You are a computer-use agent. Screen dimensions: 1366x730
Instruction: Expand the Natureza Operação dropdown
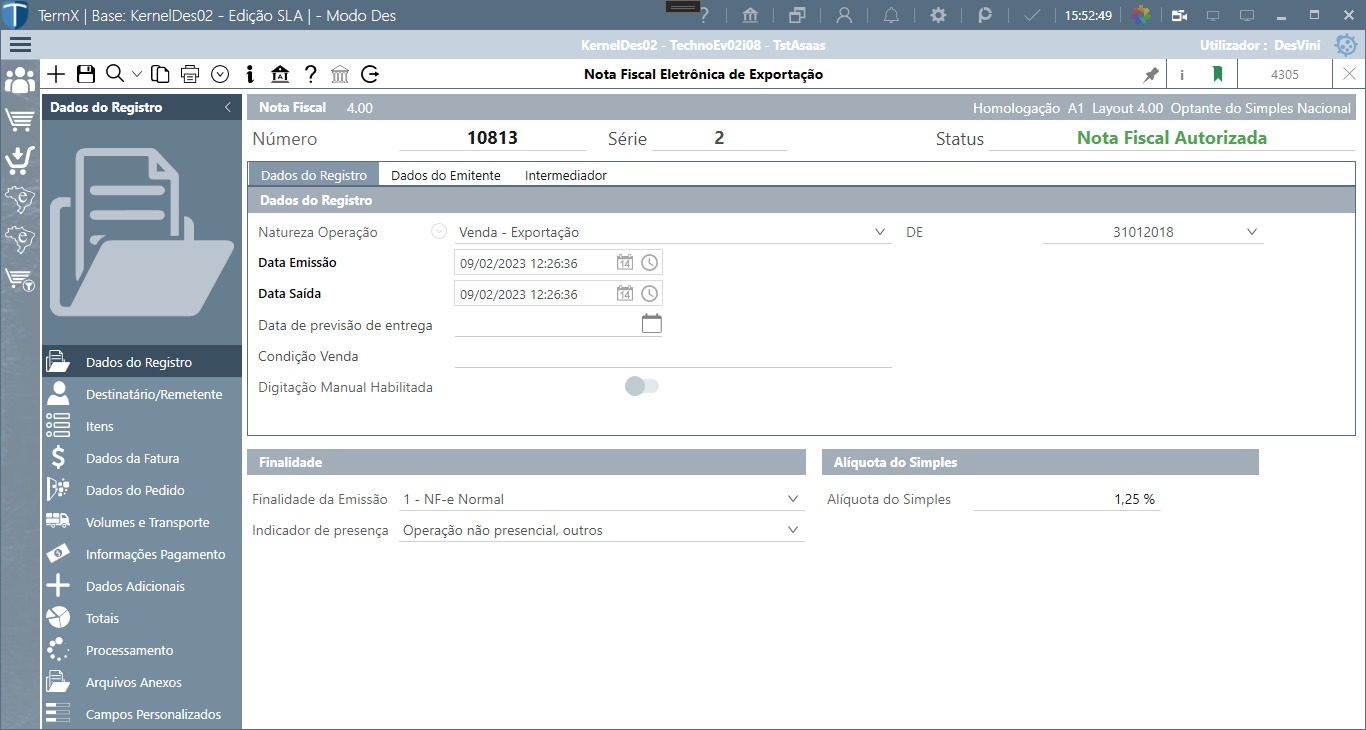pos(880,232)
